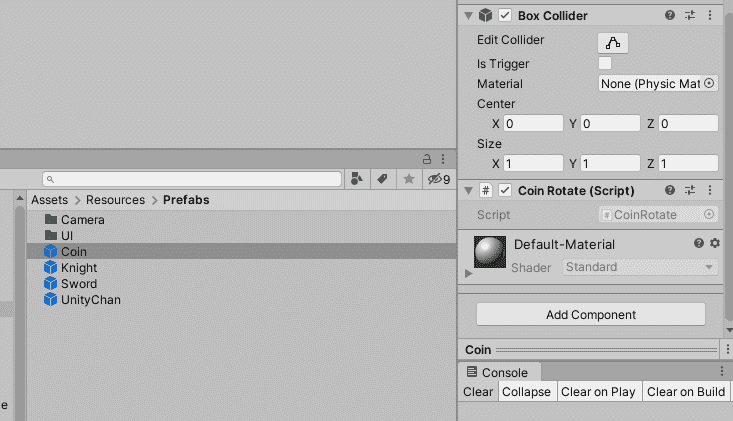Image resolution: width=733 pixels, height=421 pixels.
Task: Click Center Z value field
Action: click(688, 123)
